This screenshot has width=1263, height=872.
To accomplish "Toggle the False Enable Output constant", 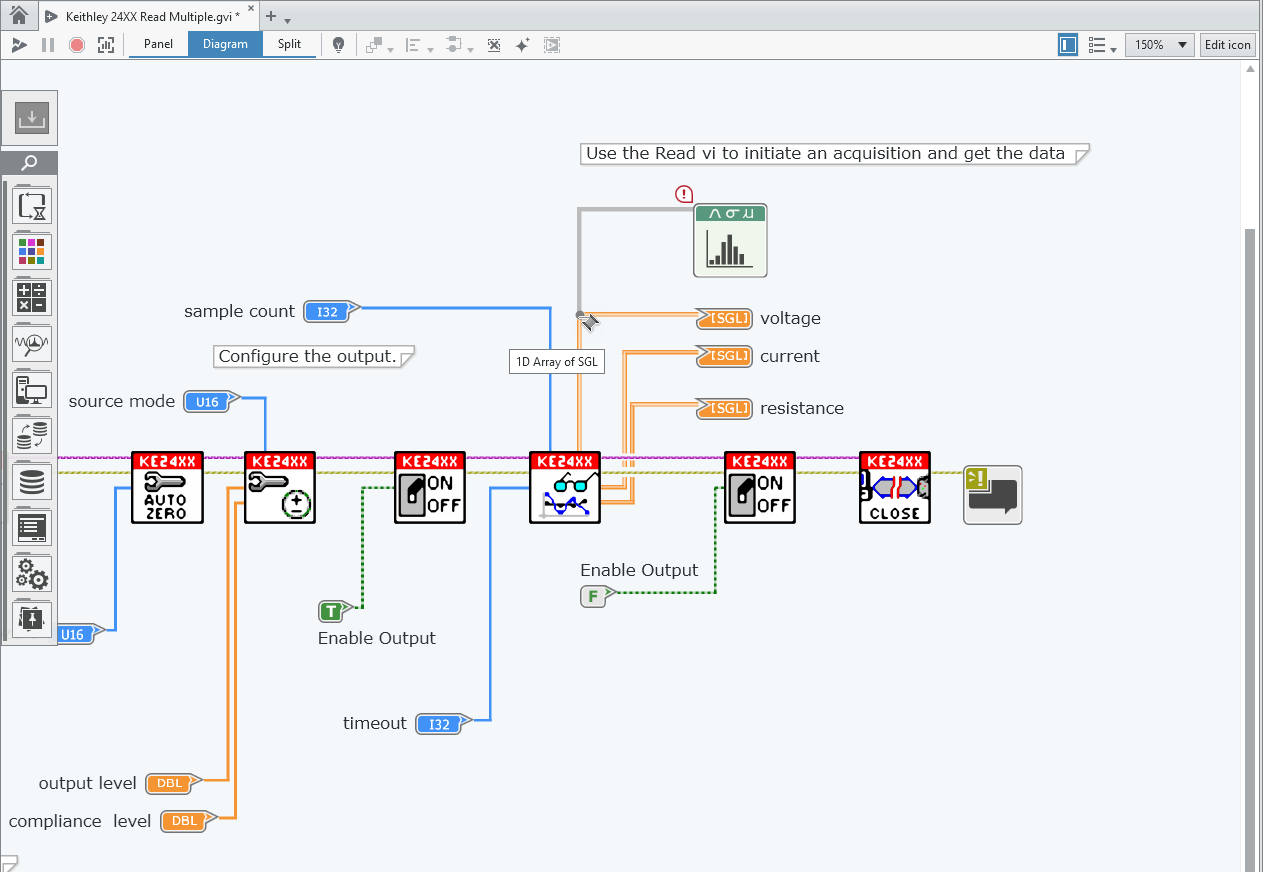I will (x=593, y=597).
